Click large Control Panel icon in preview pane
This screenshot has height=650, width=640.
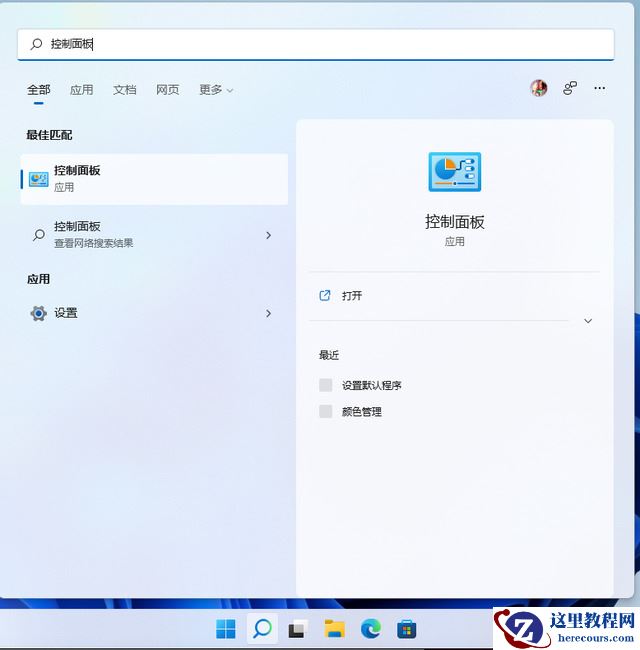pos(455,172)
